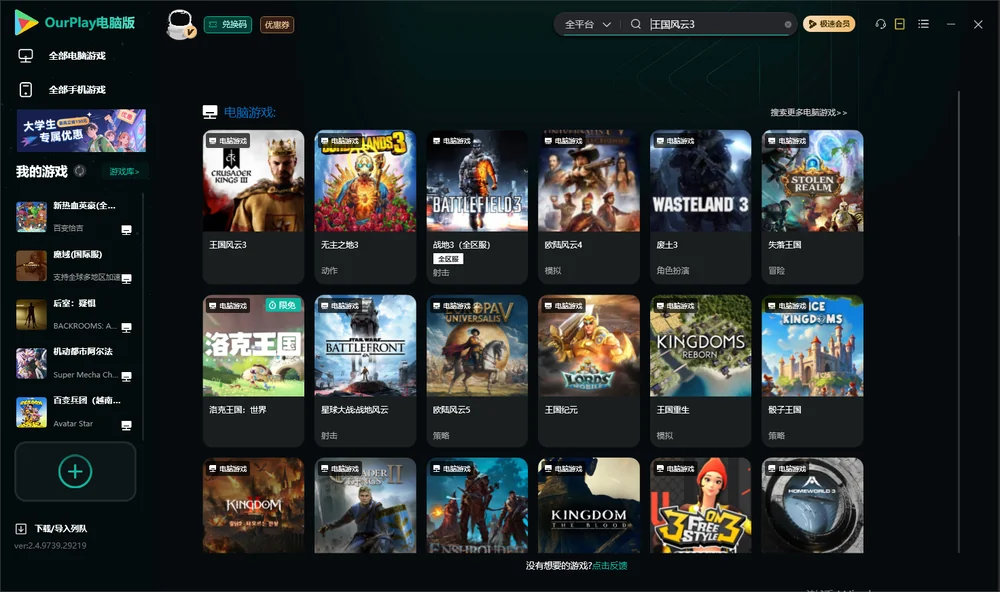Click the search magnifier icon

click(x=635, y=24)
